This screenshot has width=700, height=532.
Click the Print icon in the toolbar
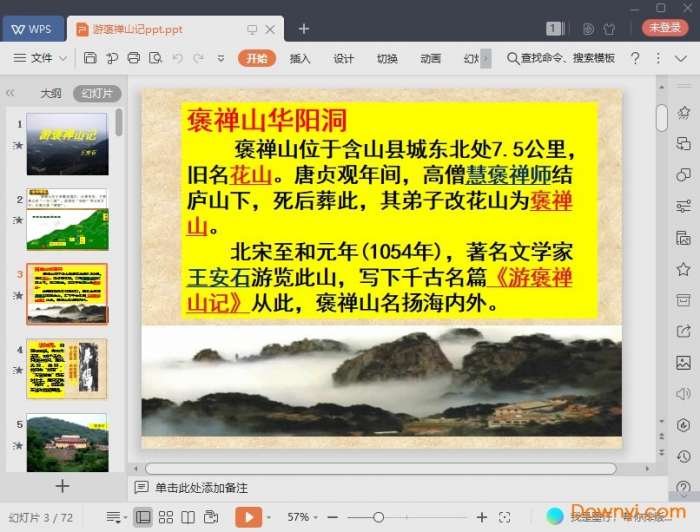tap(133, 58)
